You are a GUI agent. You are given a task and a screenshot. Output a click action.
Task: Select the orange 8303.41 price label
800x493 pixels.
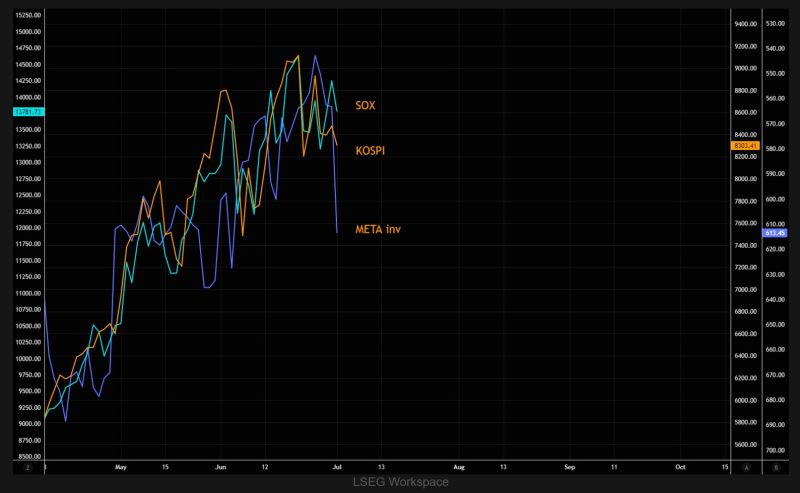pos(745,145)
